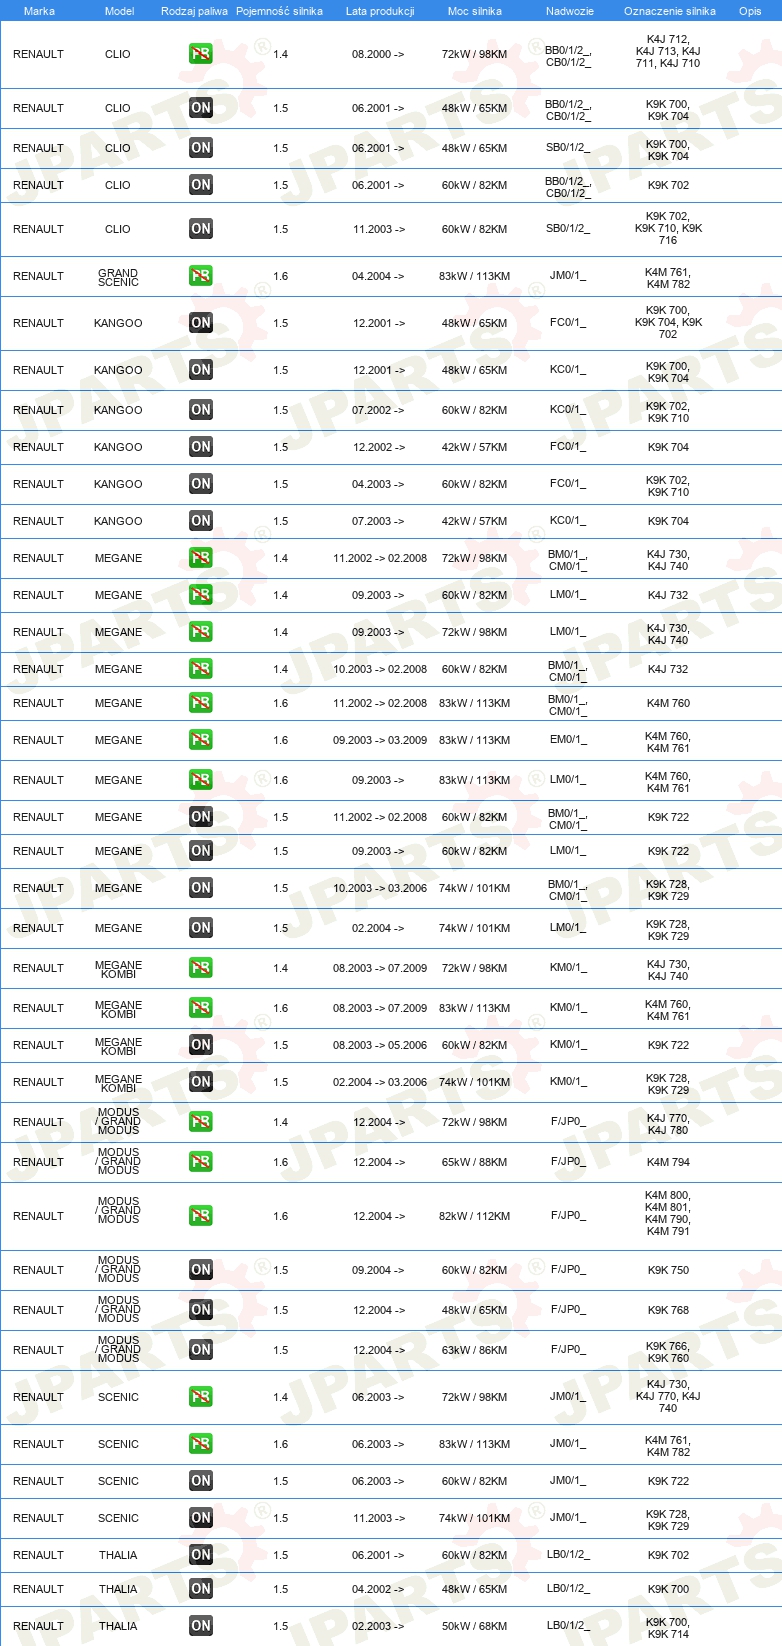782x1646 pixels.
Task: Click diesel icon for THALIA 04.2002
Action: coord(201,1589)
